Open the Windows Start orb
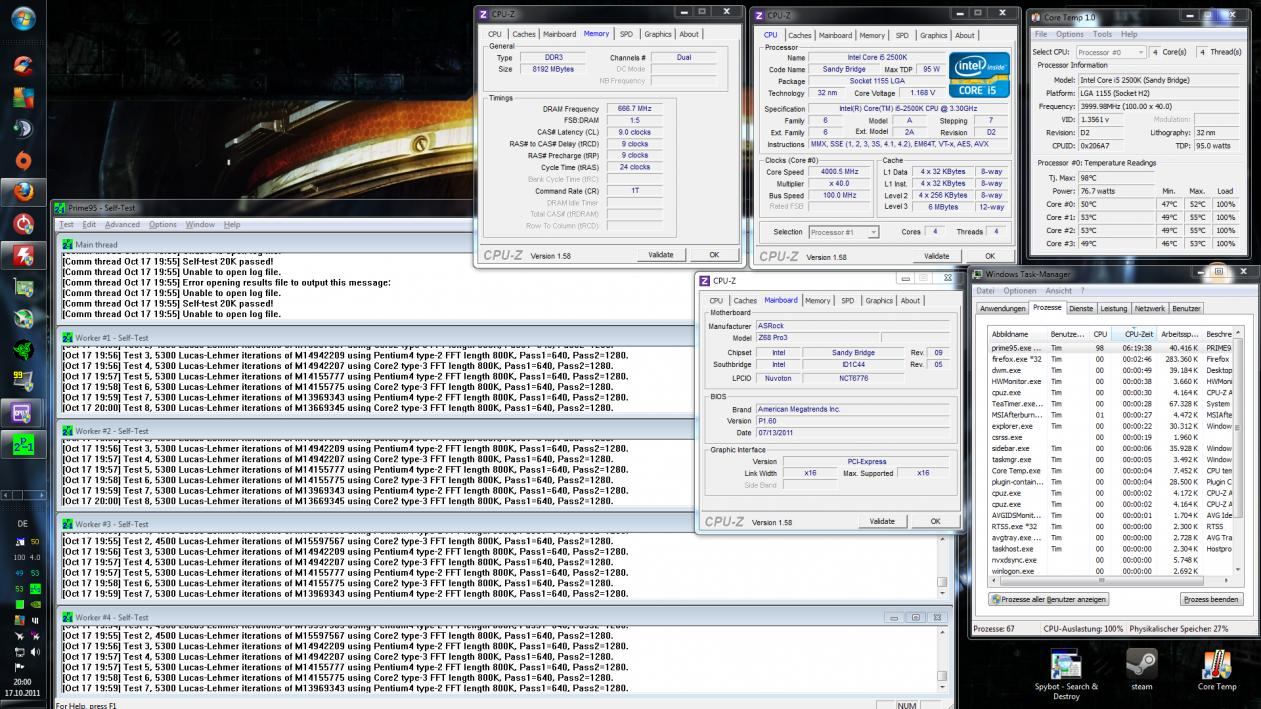 pyautogui.click(x=23, y=18)
